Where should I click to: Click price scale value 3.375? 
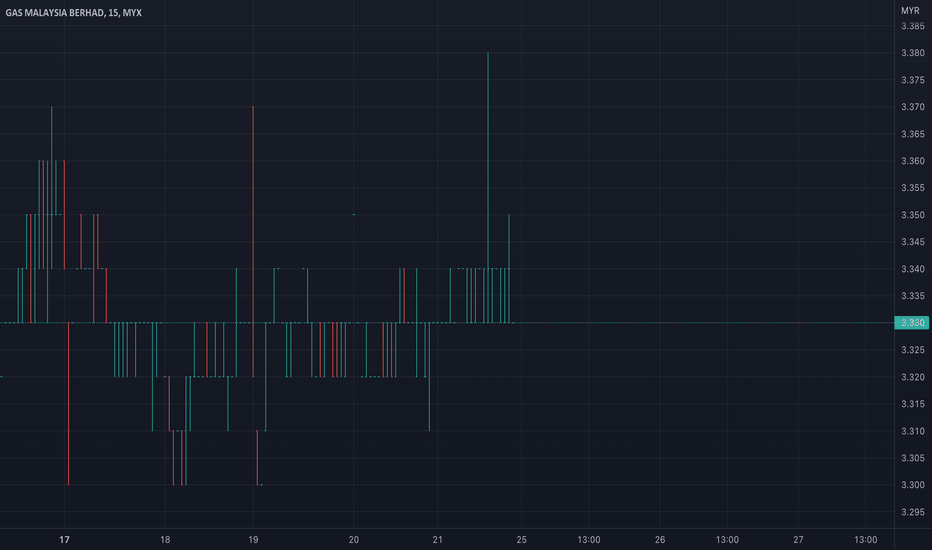coord(912,80)
